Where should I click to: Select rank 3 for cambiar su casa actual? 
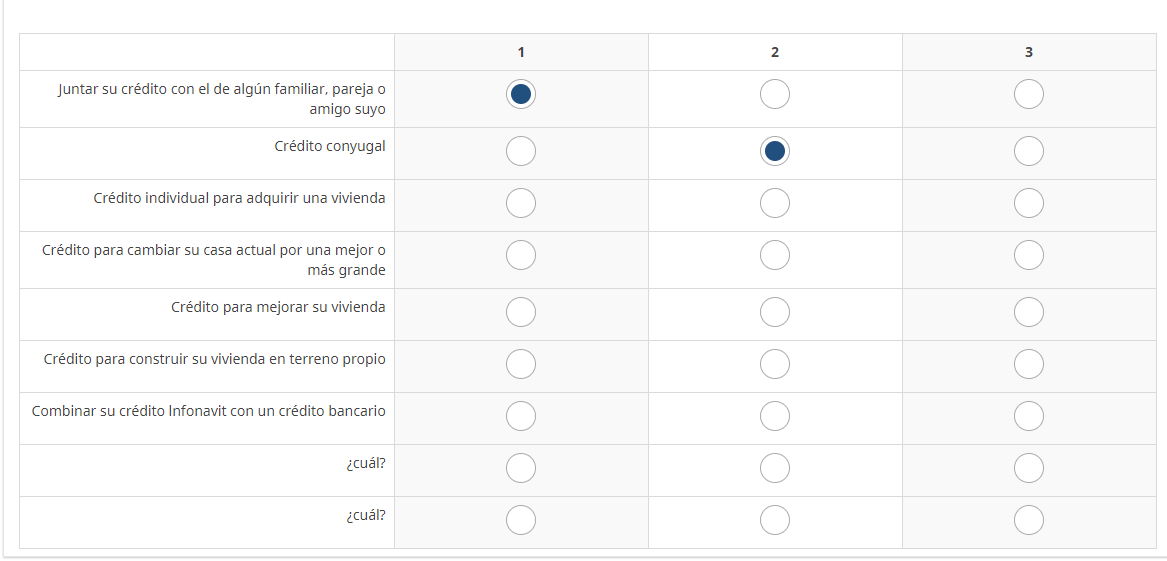(x=1028, y=256)
